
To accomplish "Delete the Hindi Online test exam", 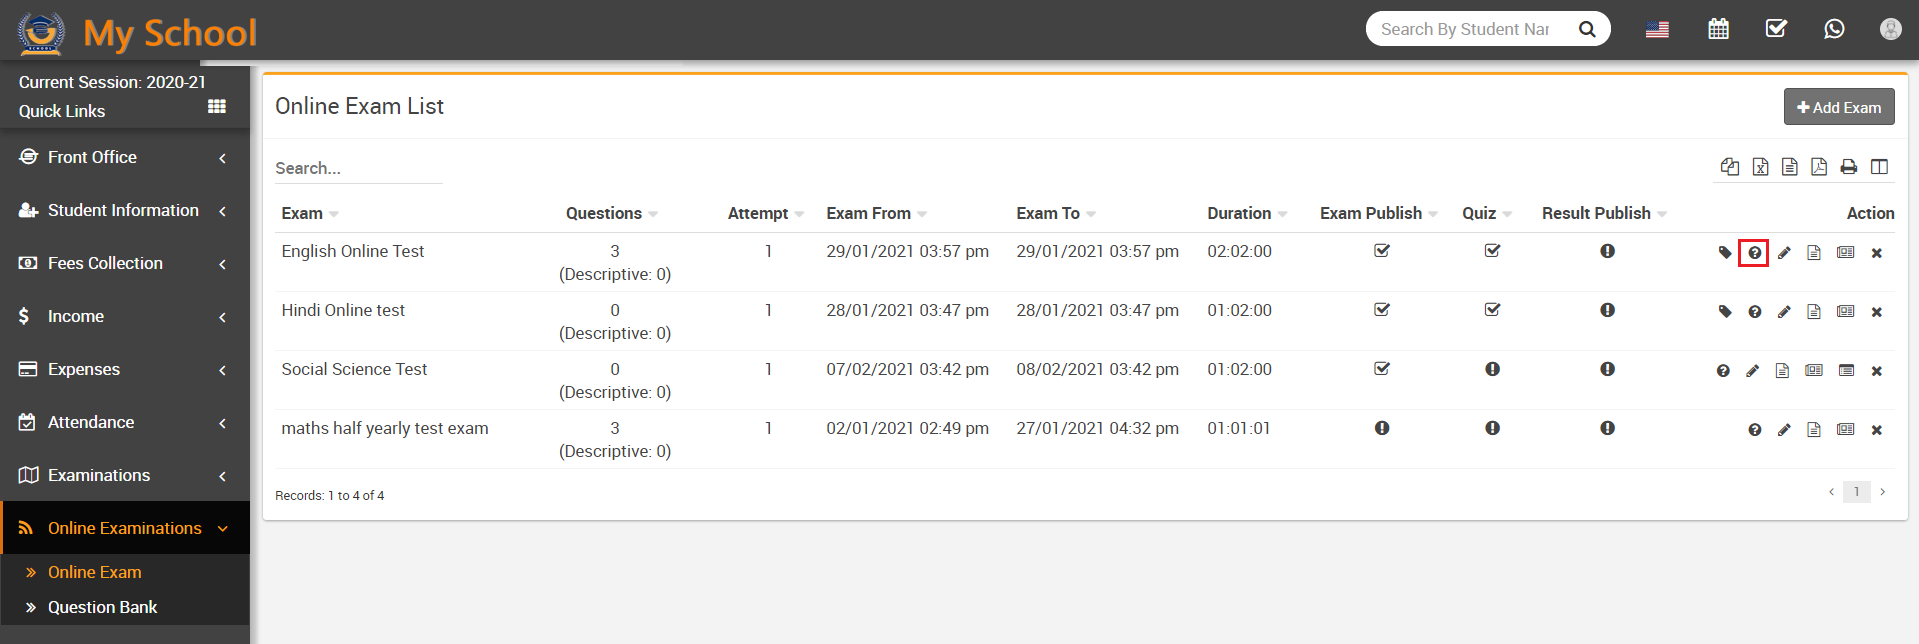I will click(1877, 312).
